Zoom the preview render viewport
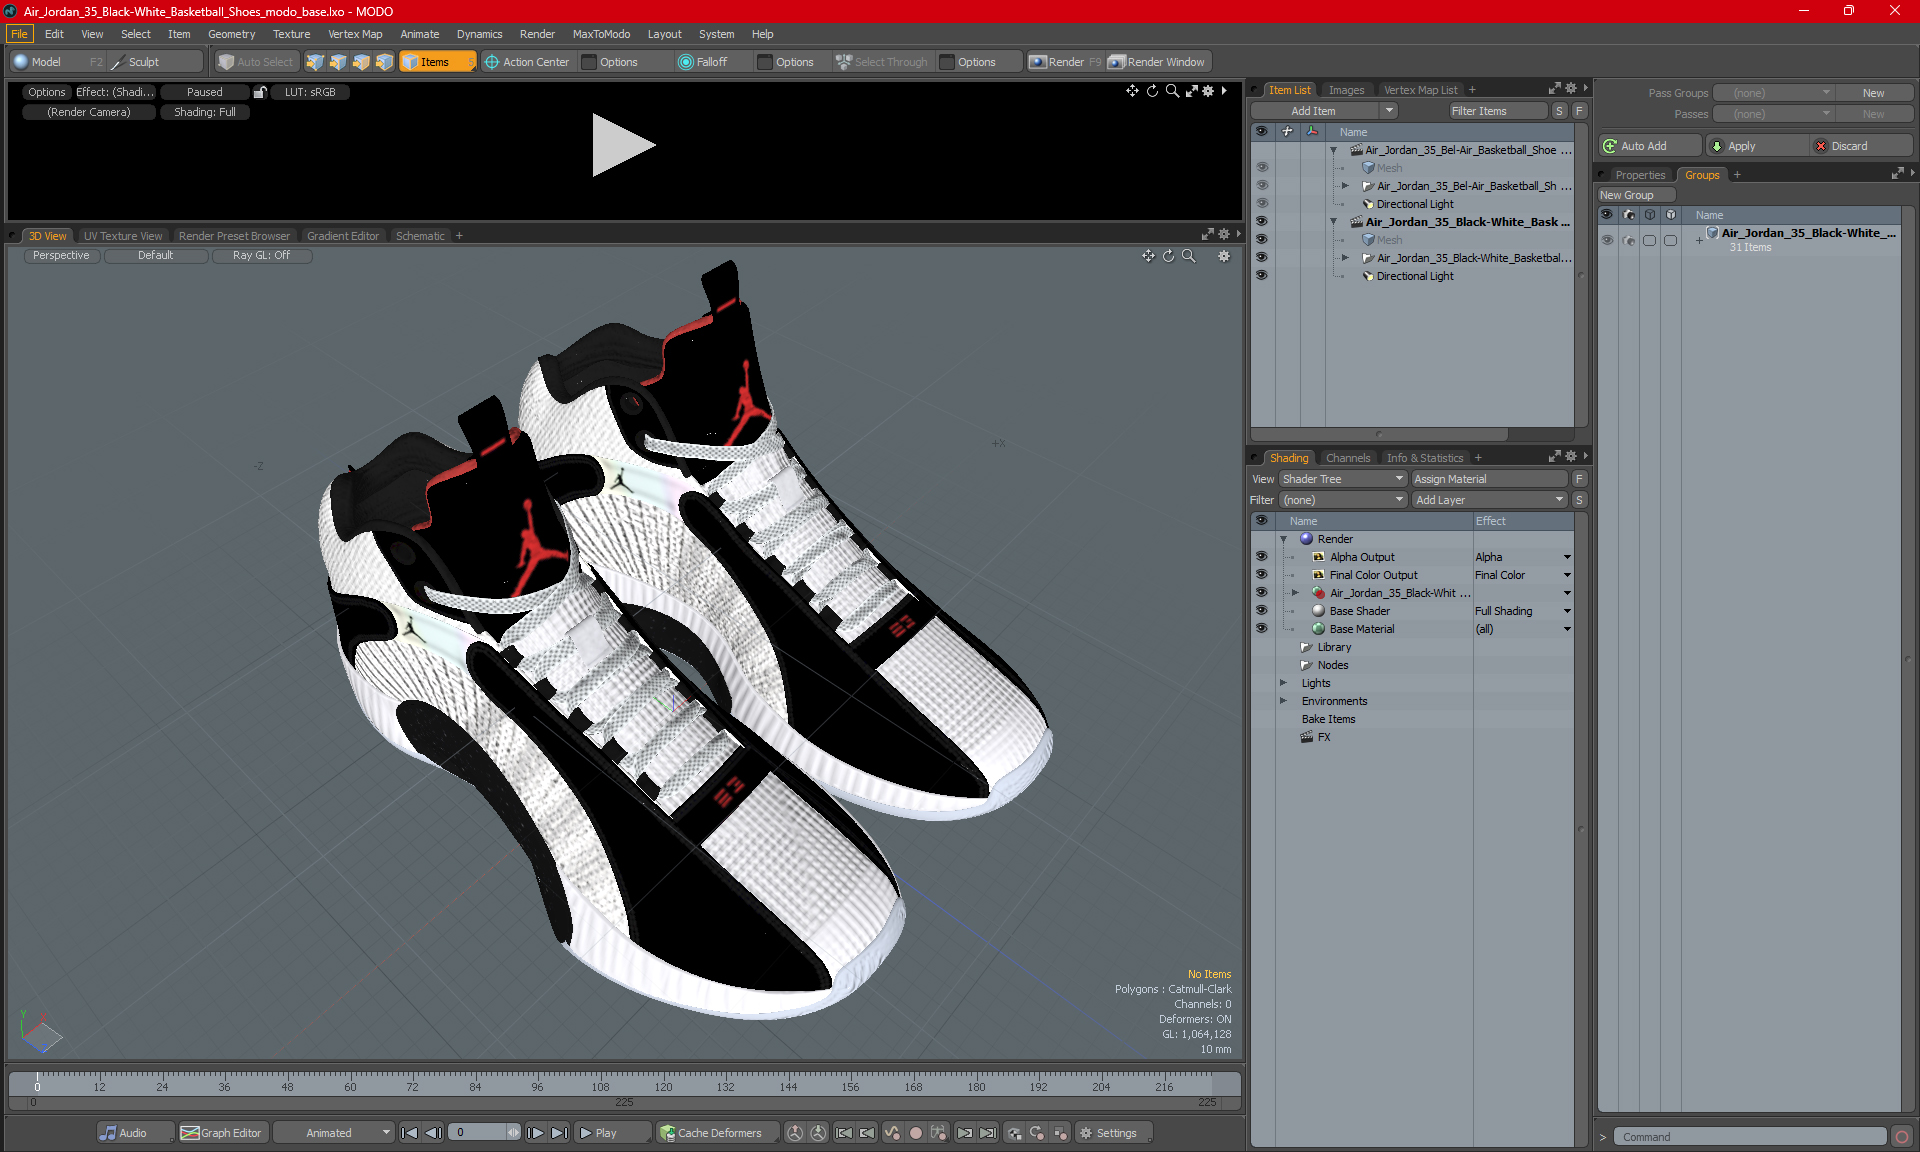This screenshot has width=1920, height=1152. 1172,91
